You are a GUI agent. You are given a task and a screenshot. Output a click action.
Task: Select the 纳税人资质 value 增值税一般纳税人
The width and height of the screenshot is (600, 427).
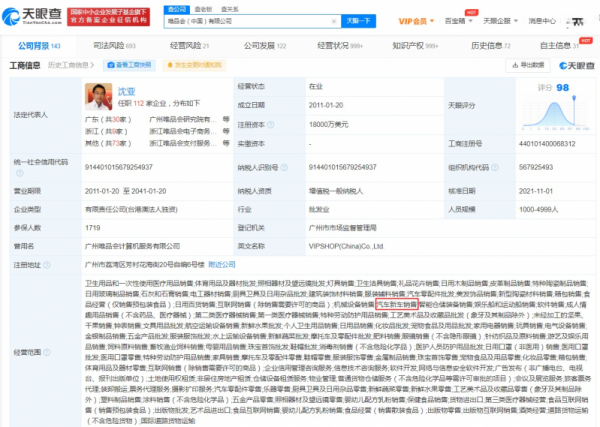pos(336,191)
